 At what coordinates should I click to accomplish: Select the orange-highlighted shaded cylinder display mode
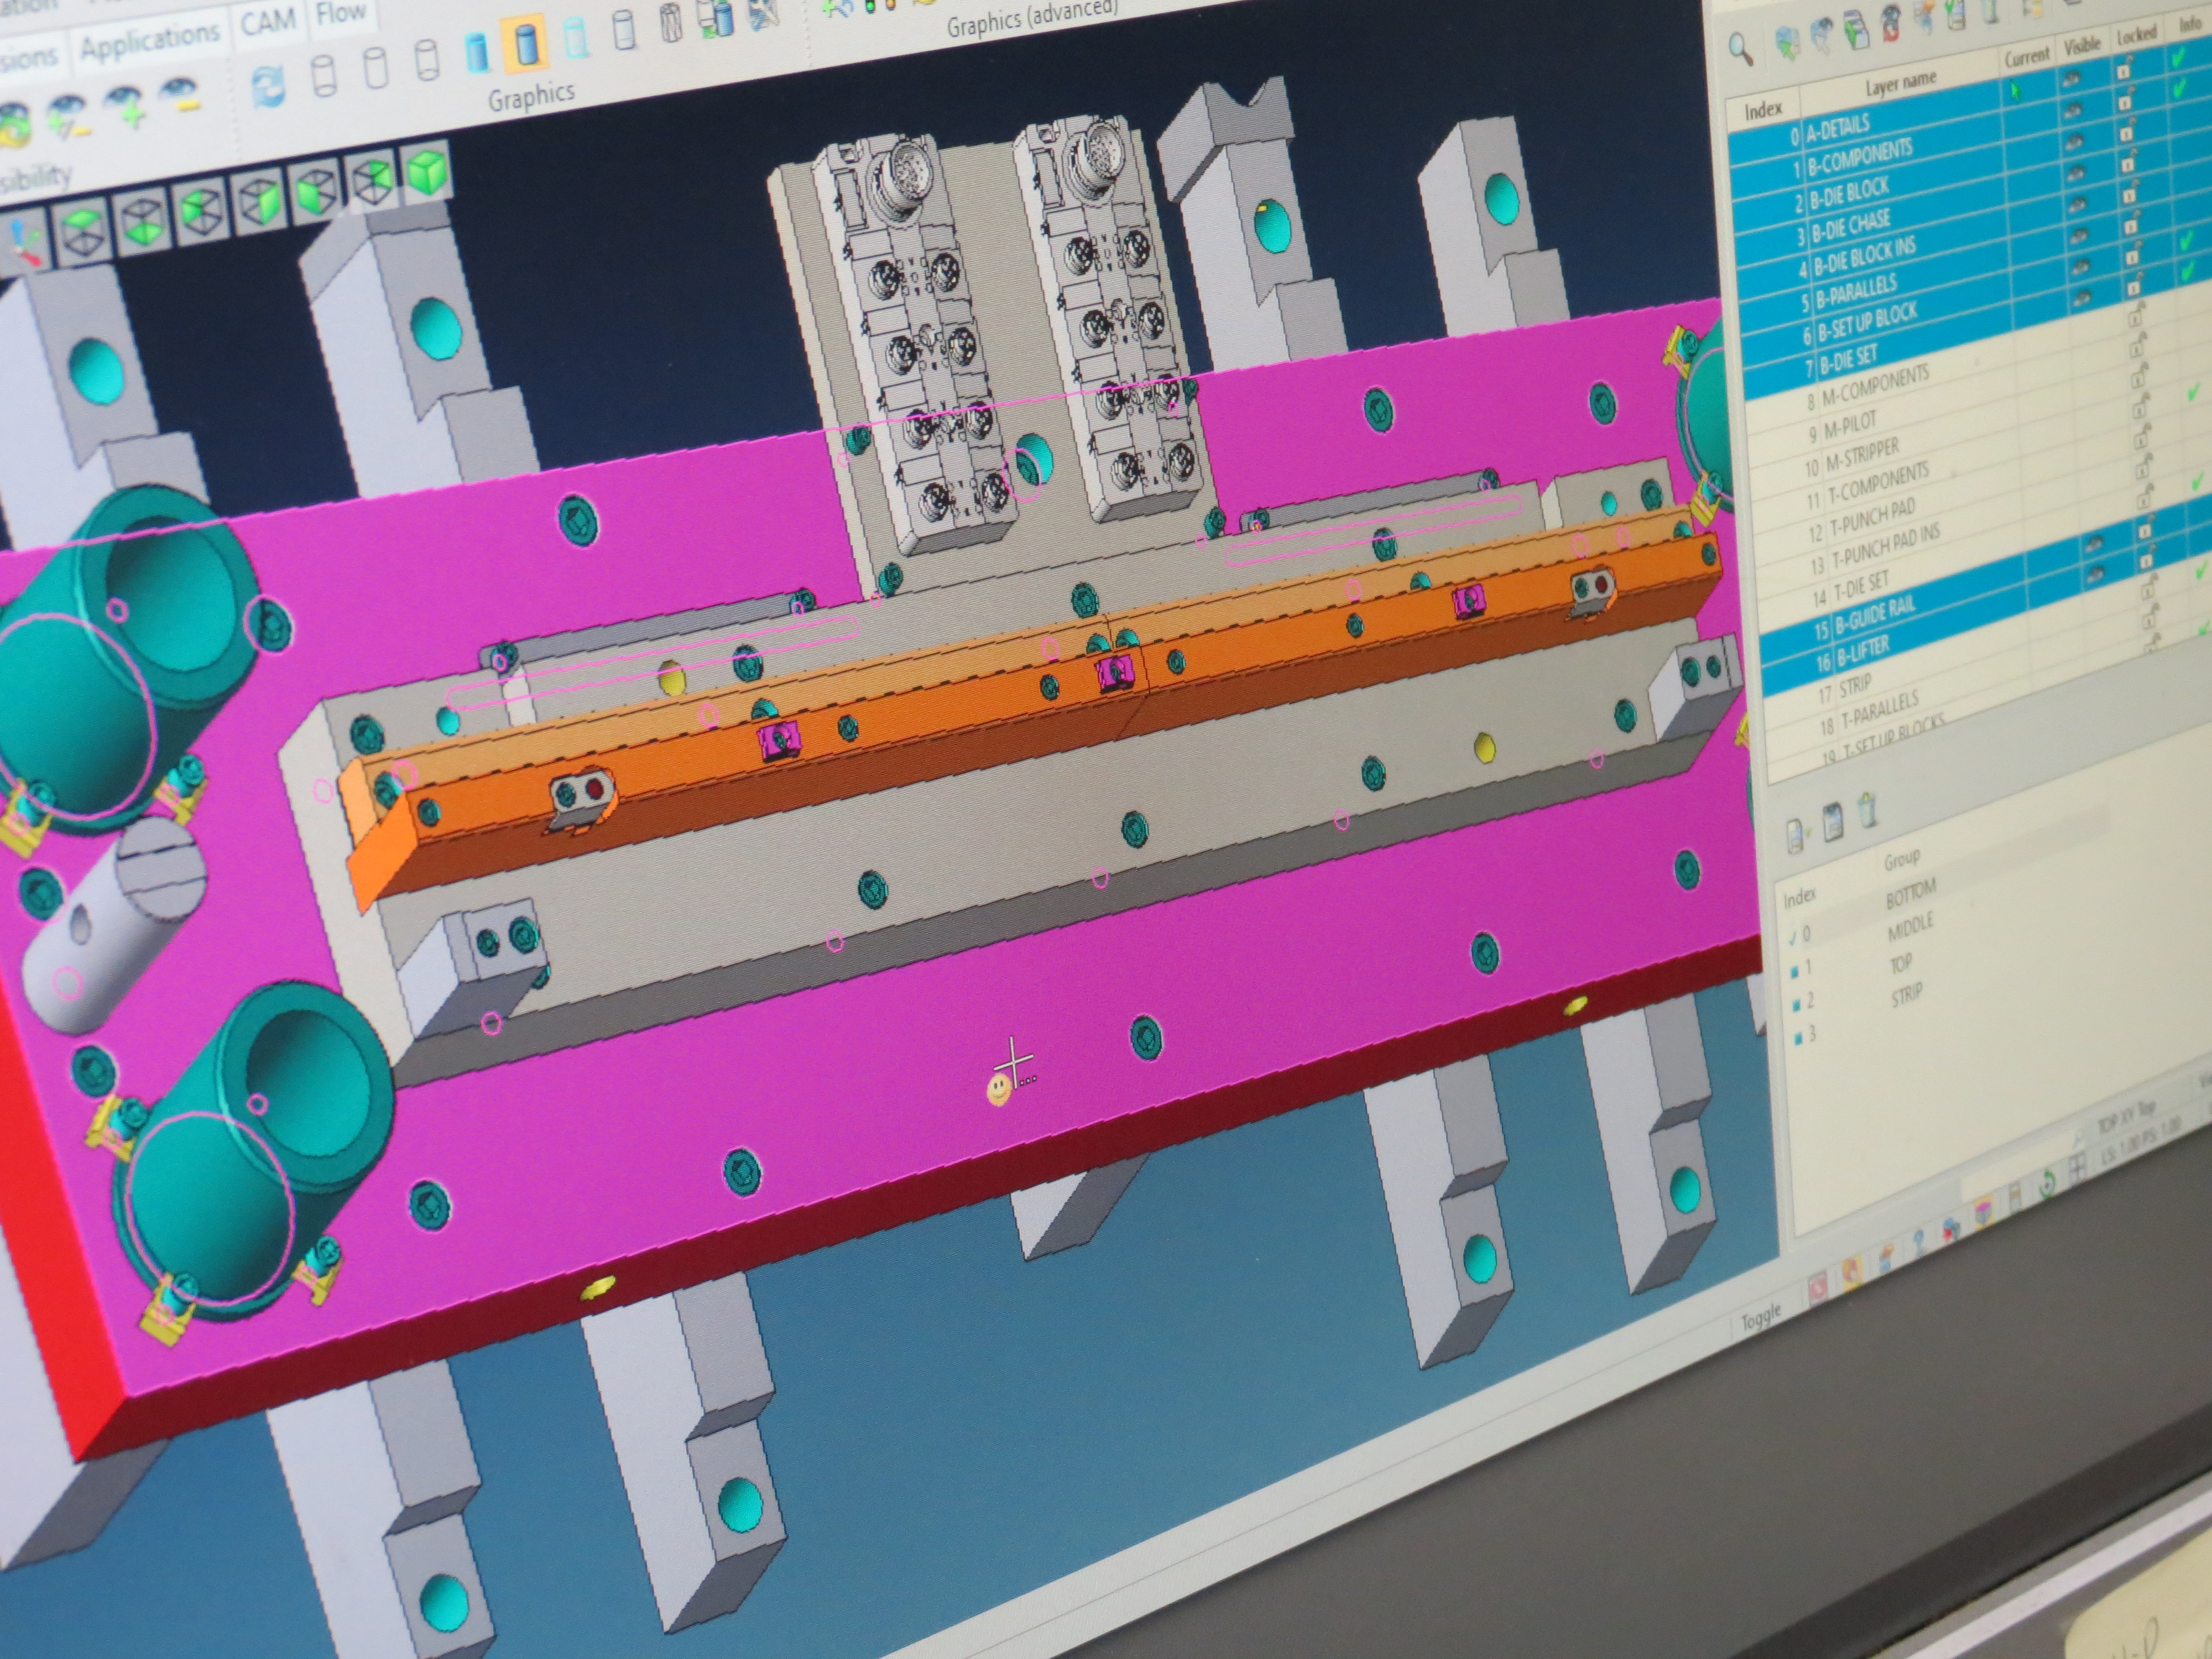(526, 44)
